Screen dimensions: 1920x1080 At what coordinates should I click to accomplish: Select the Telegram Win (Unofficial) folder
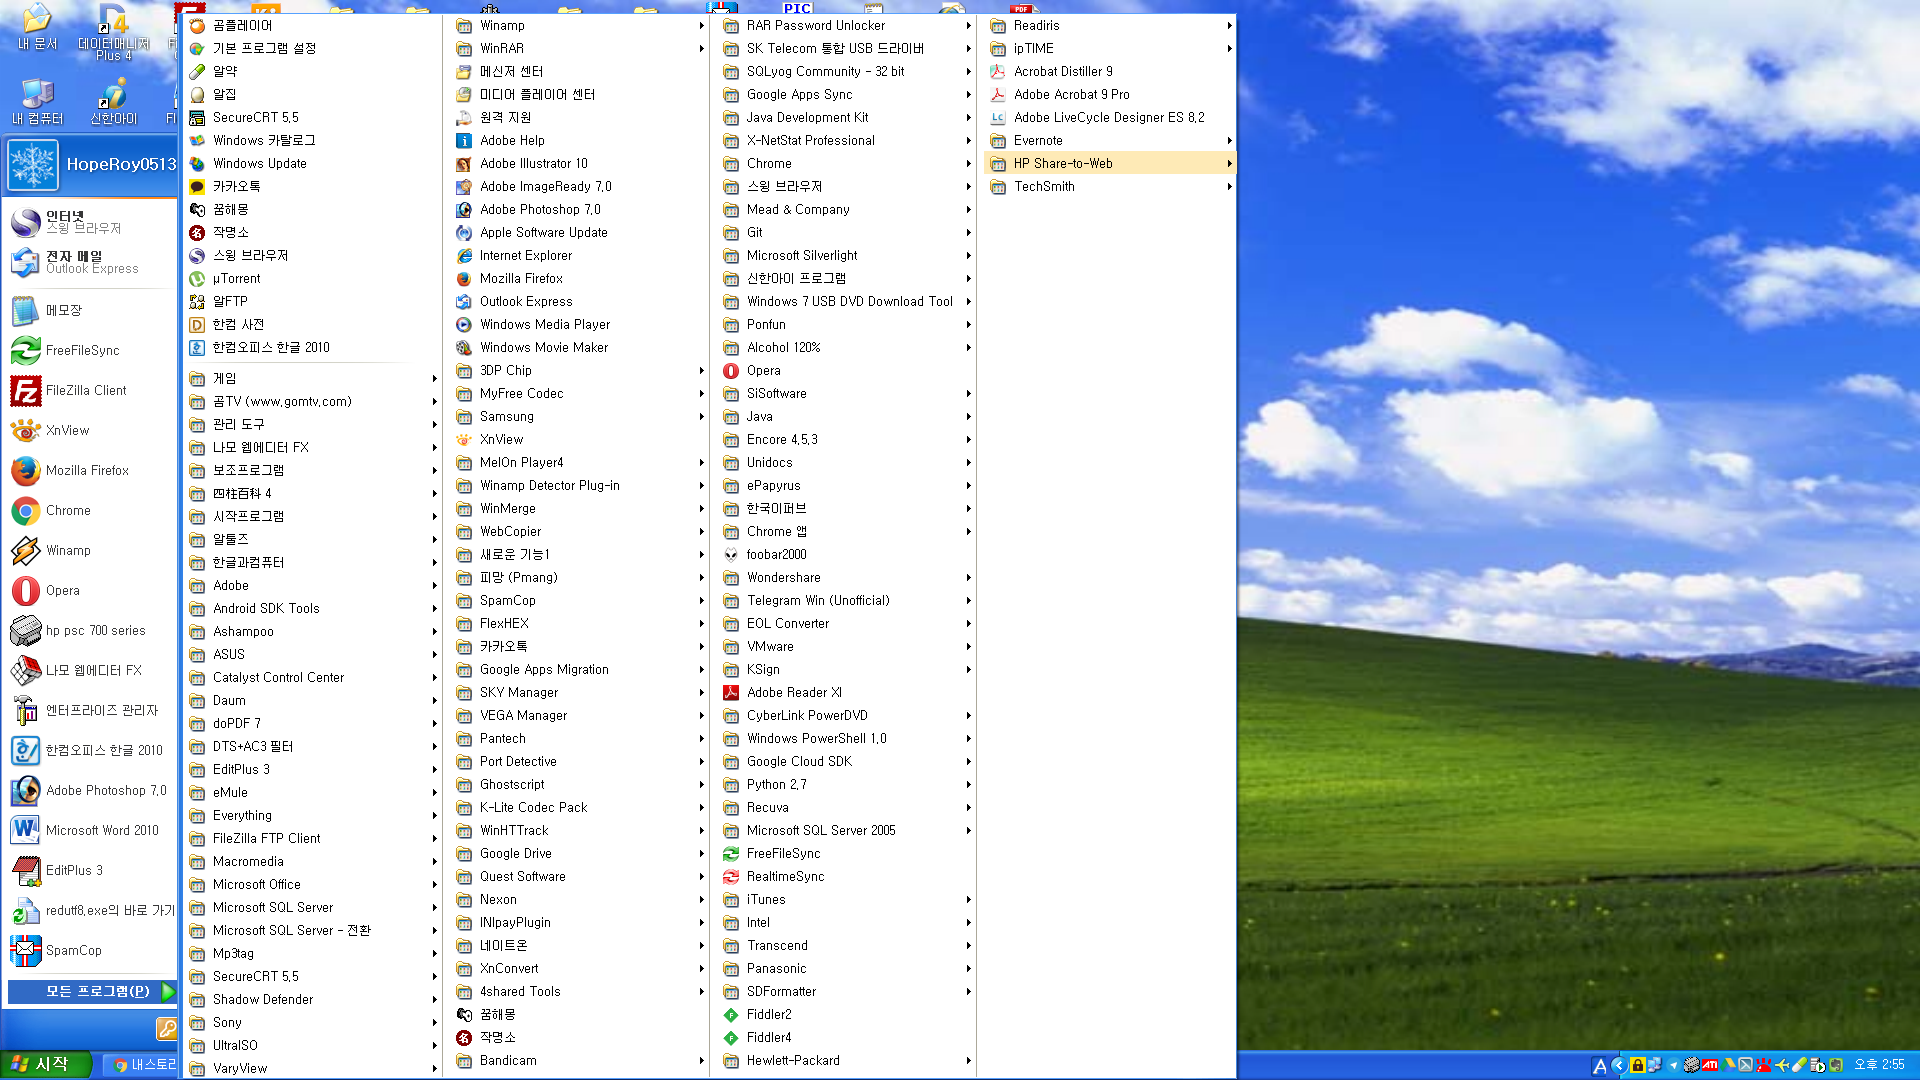point(847,600)
